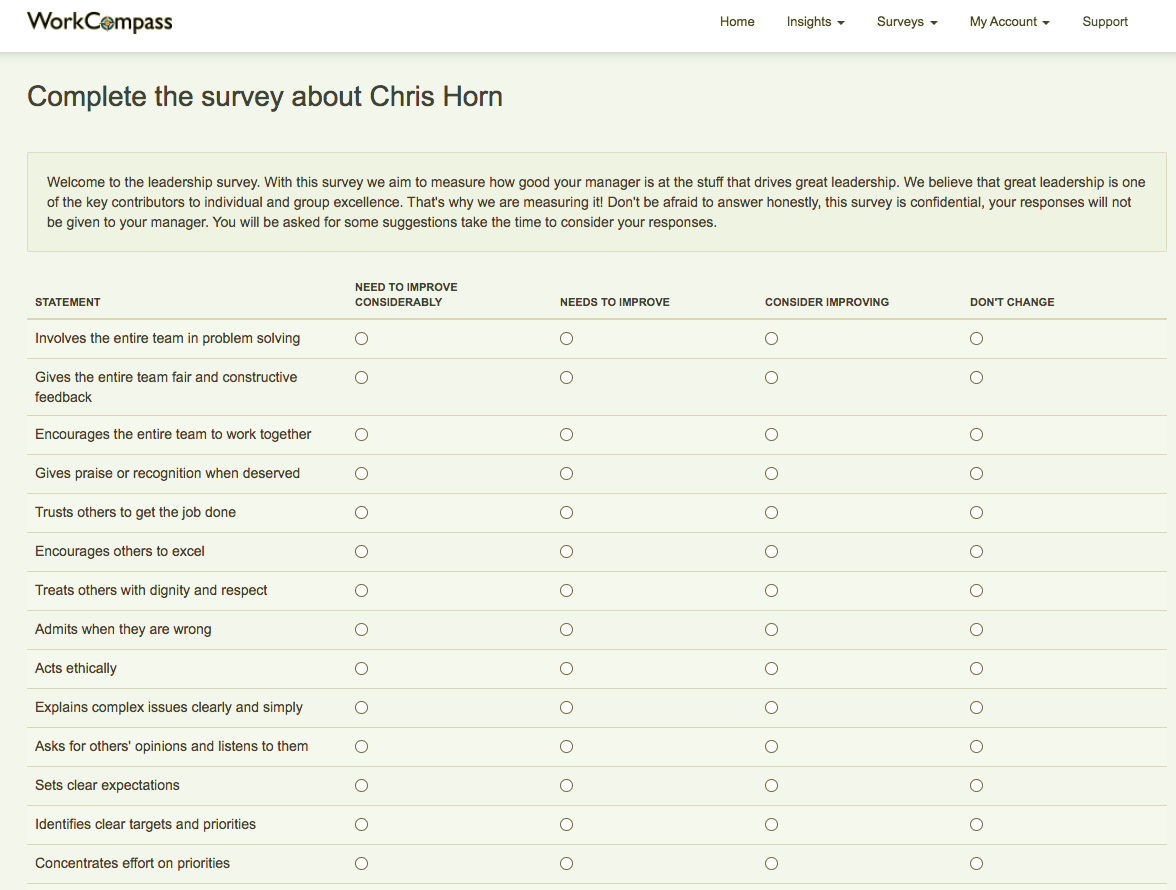Screen dimensions: 1176x890
Task: Open the Surveys dropdown menu
Action: pos(906,21)
